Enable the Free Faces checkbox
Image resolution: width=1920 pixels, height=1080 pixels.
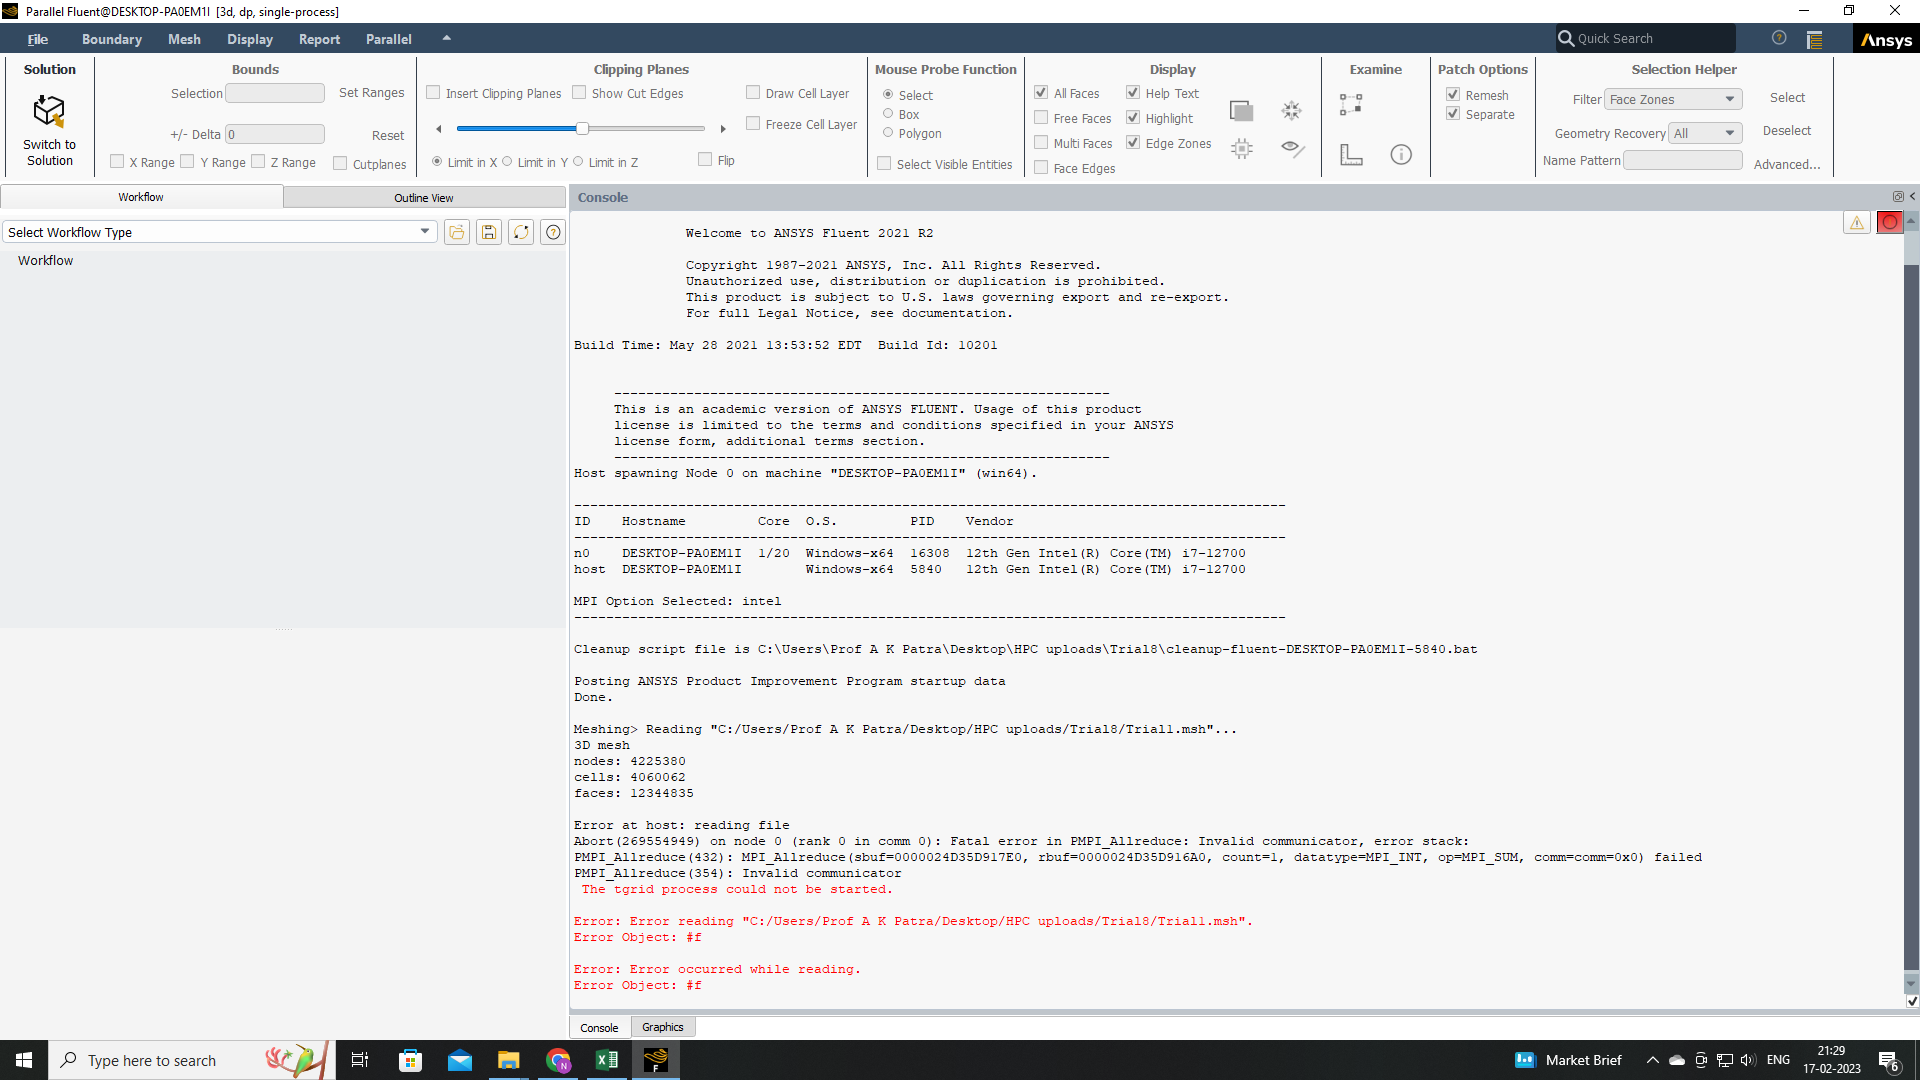point(1041,118)
